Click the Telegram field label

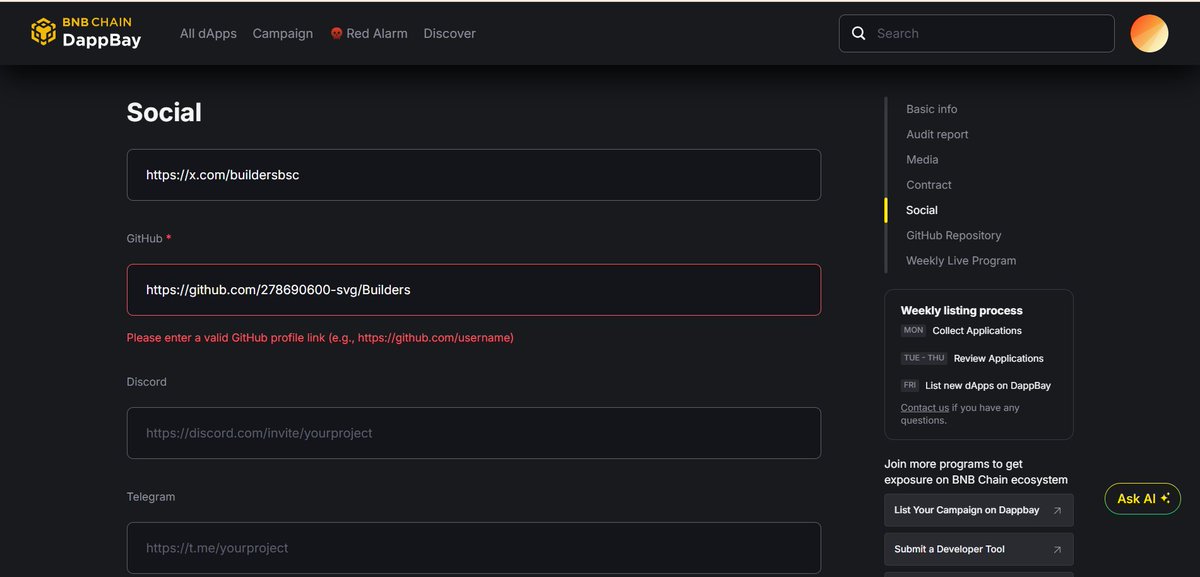pyautogui.click(x=151, y=497)
